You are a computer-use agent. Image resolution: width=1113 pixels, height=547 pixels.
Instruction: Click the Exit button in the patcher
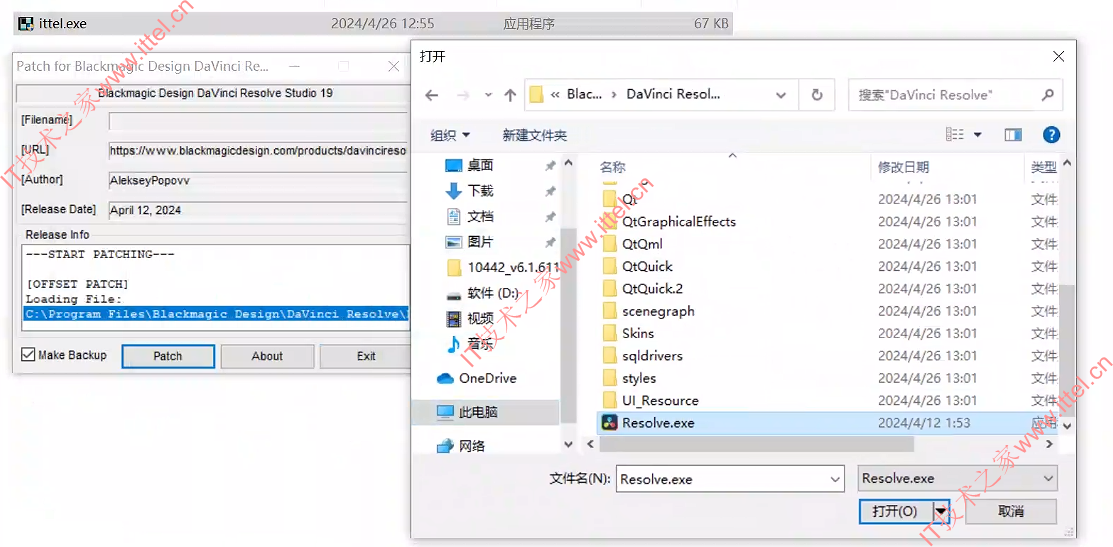point(366,356)
